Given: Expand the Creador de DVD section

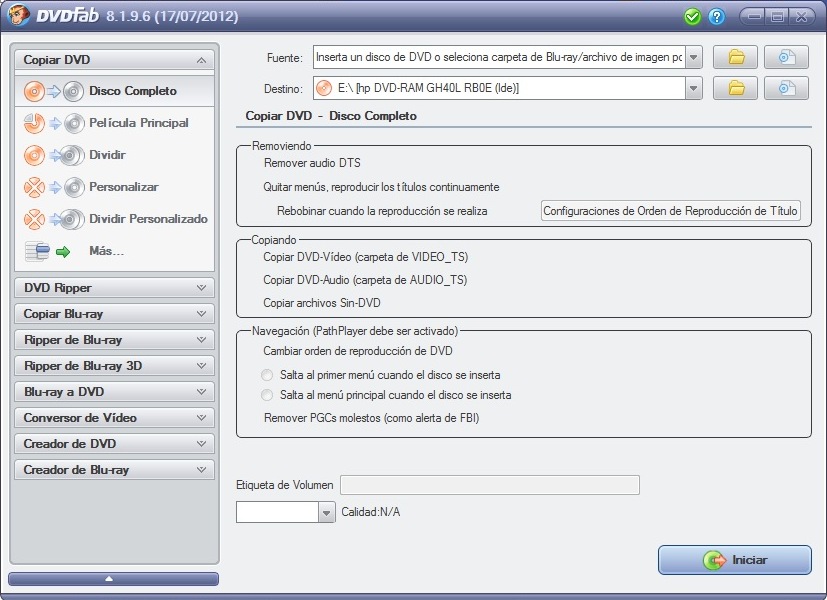Looking at the screenshot, I should [114, 444].
